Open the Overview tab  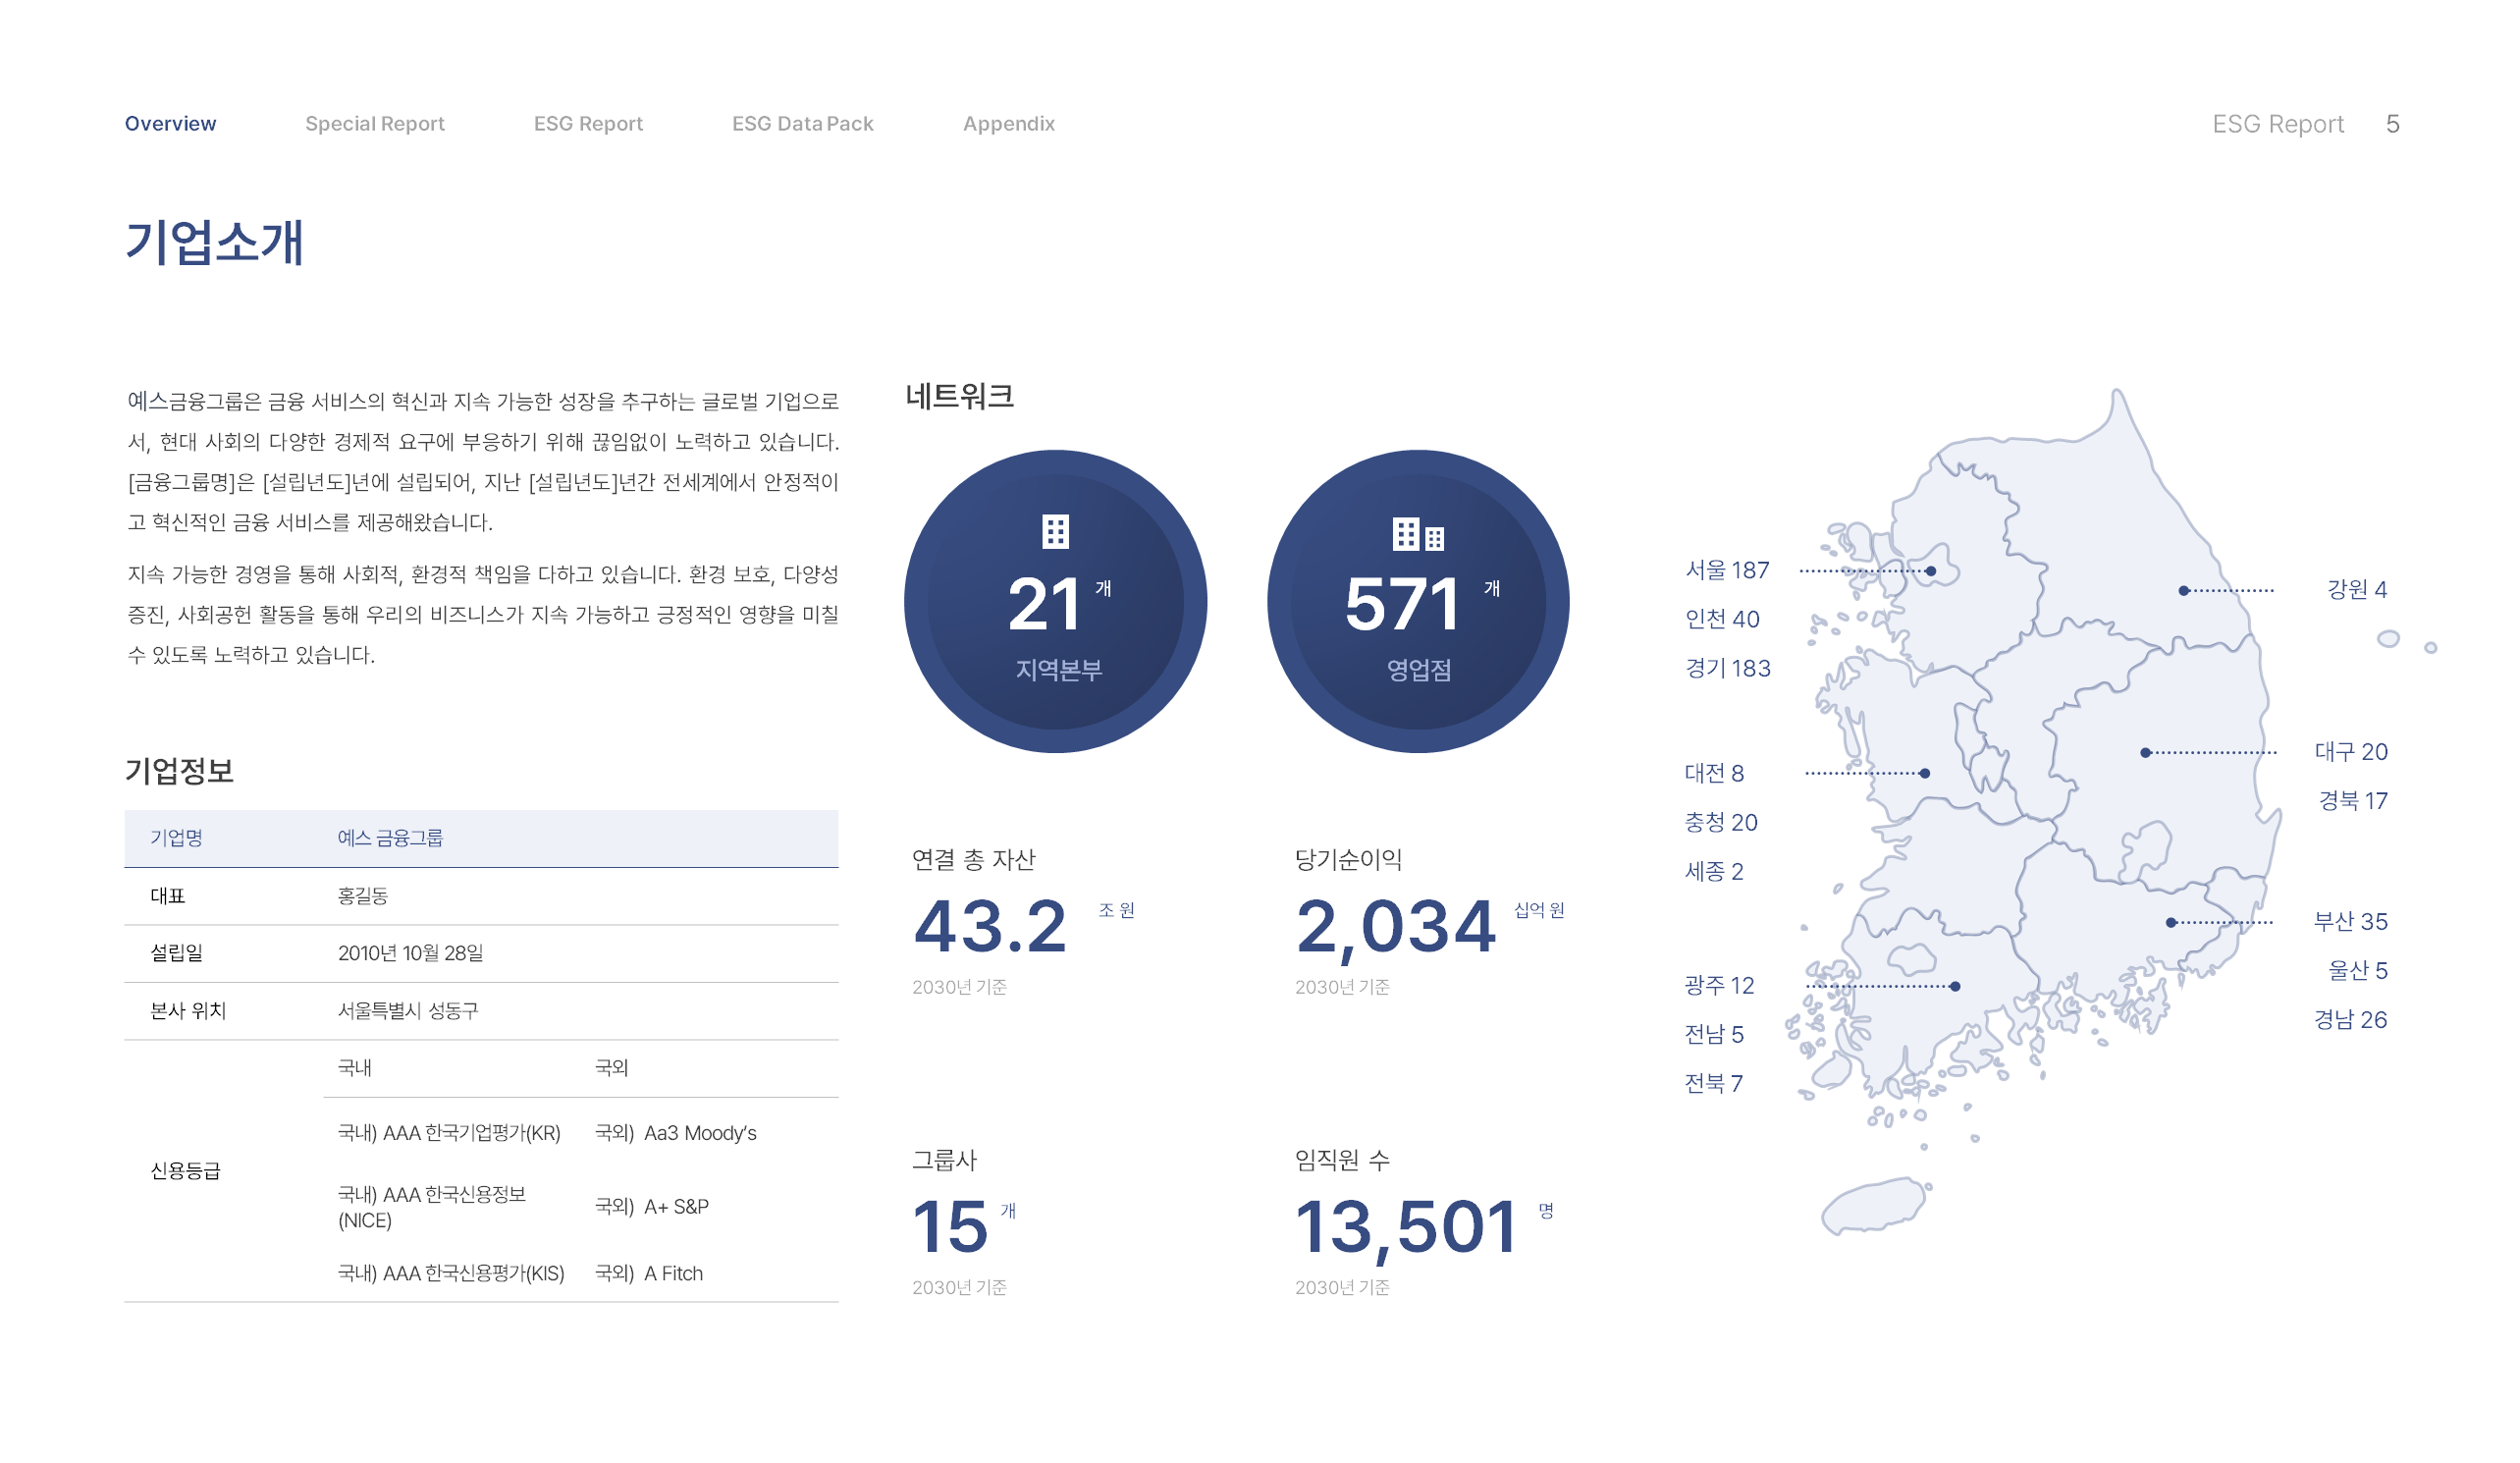(x=170, y=124)
